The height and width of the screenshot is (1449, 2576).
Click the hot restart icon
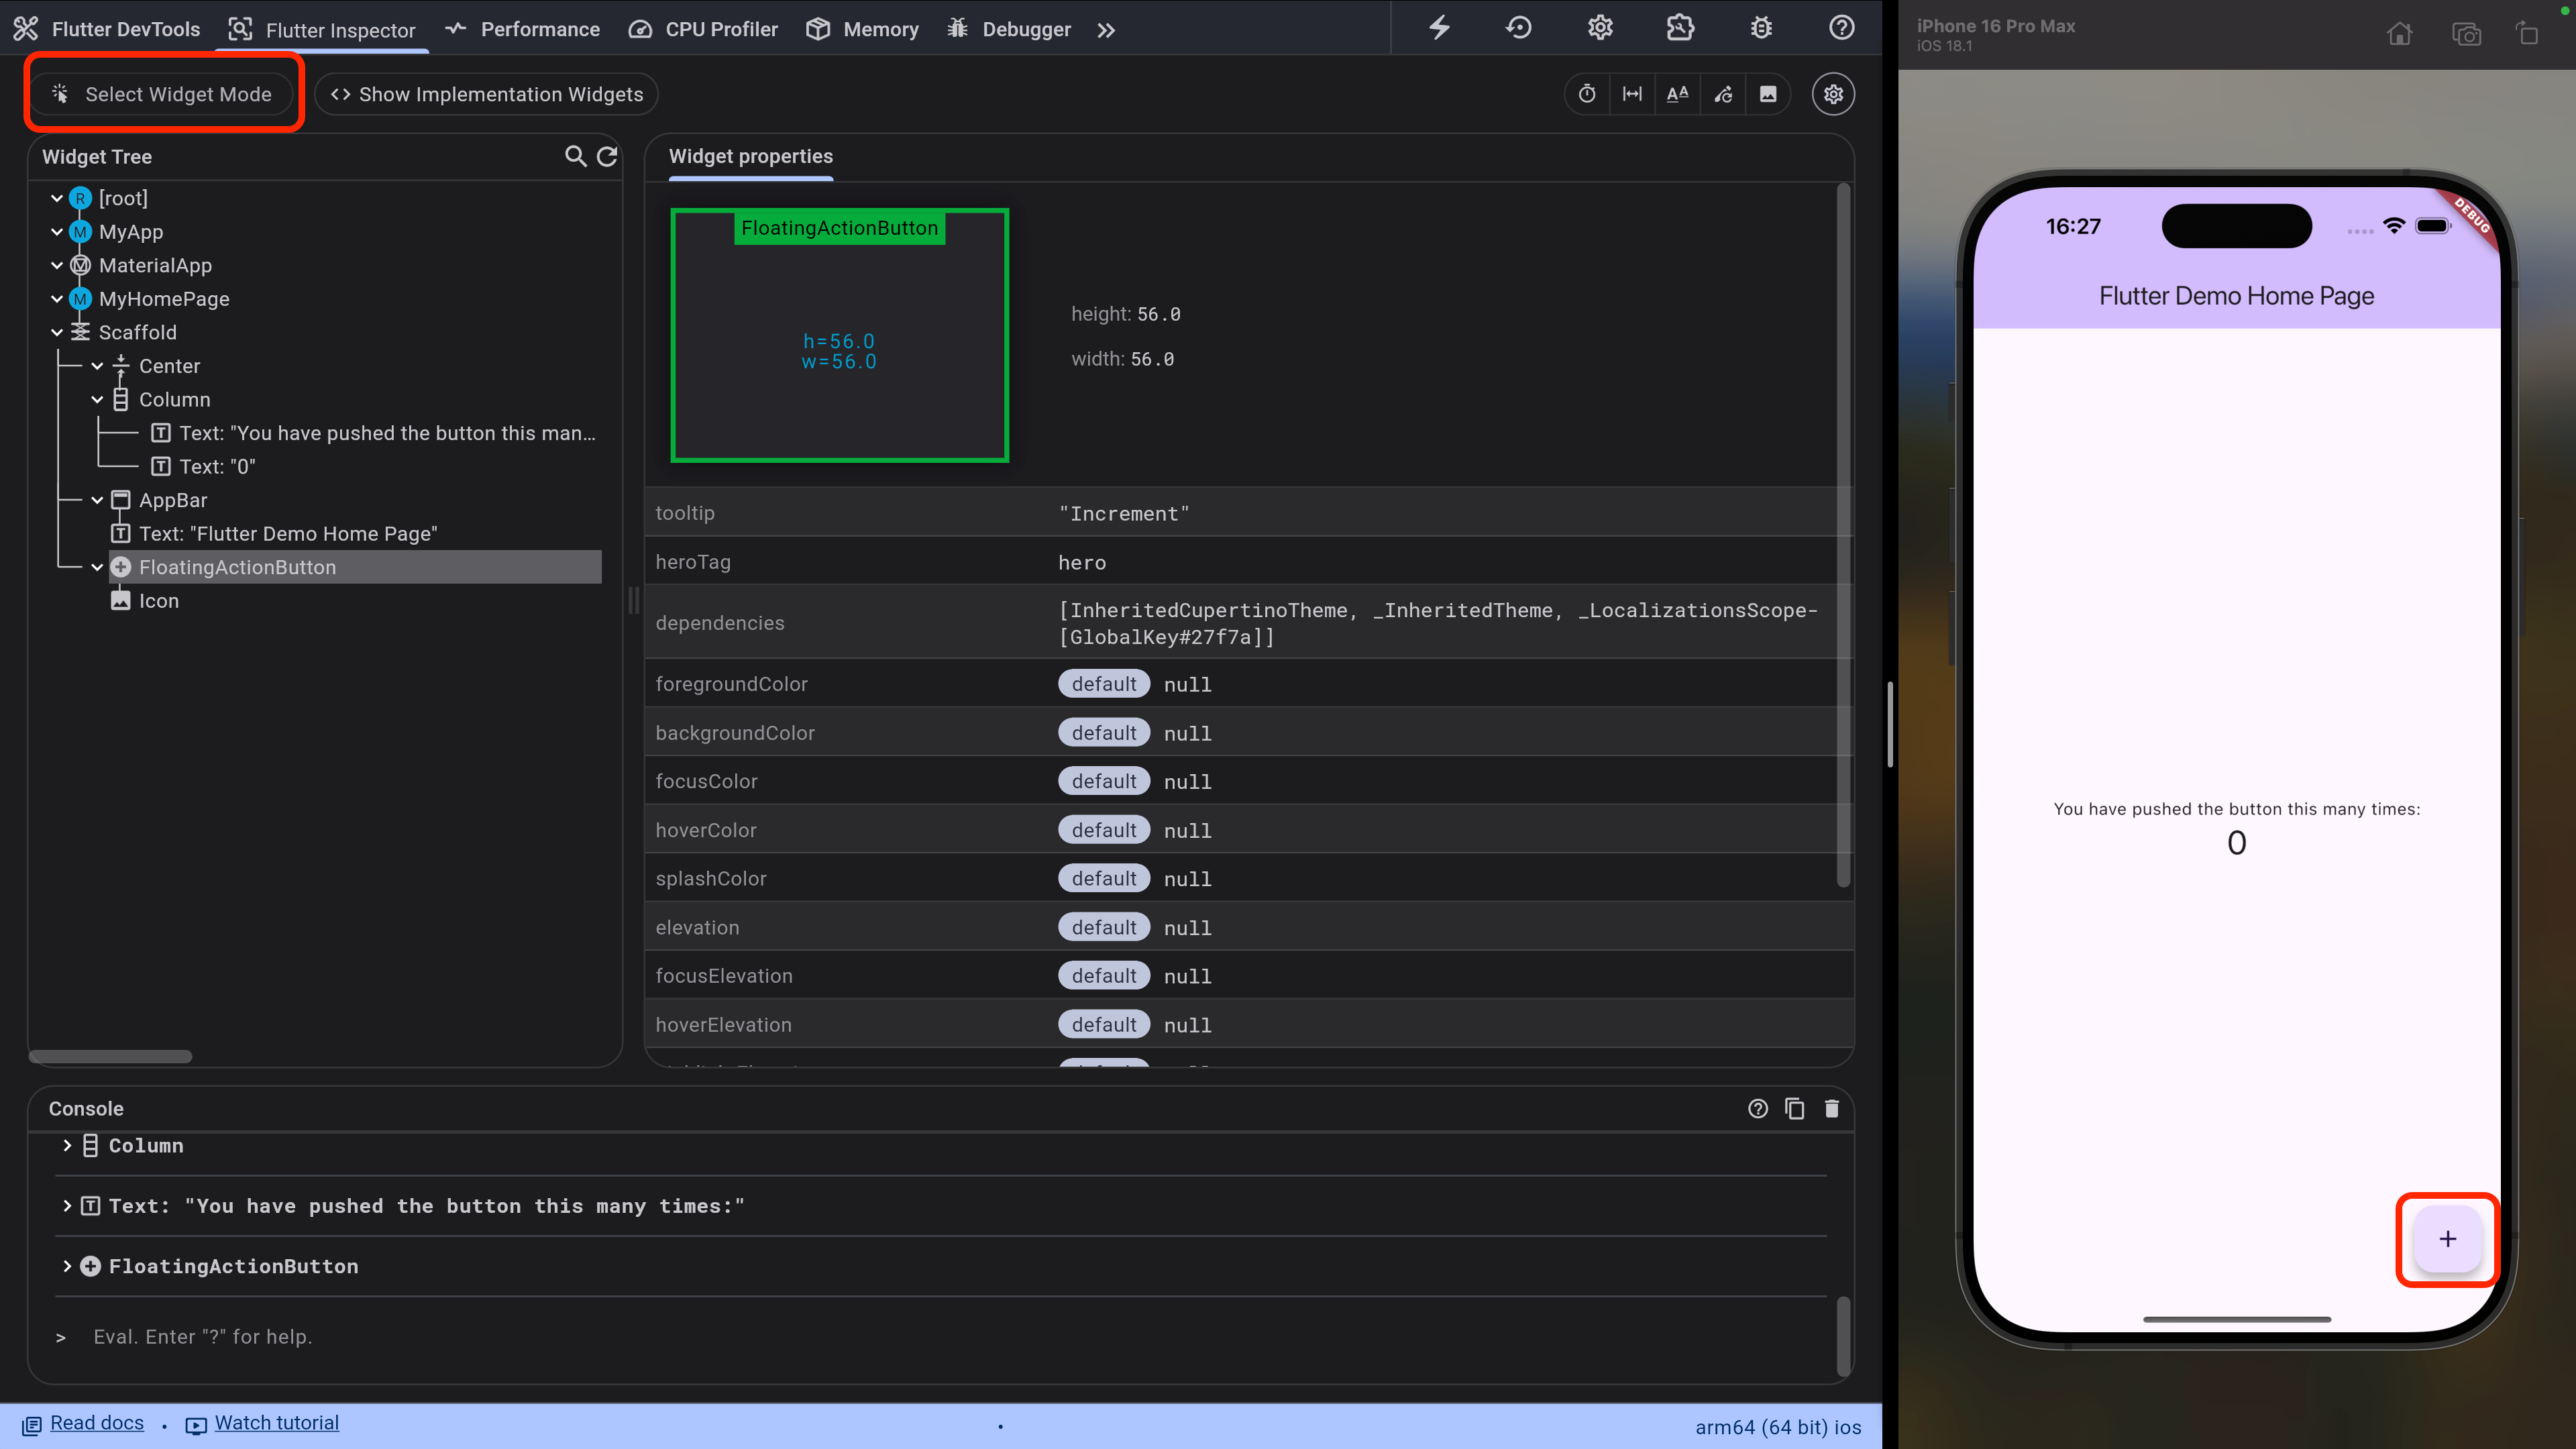(x=1518, y=28)
